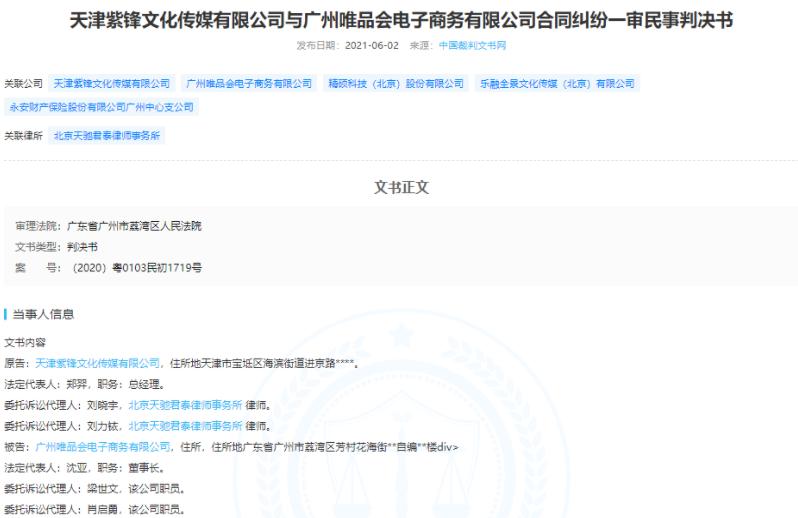Screen dimensions: 798x518
Task: Click the 关联公司 label
Action: click(23, 83)
